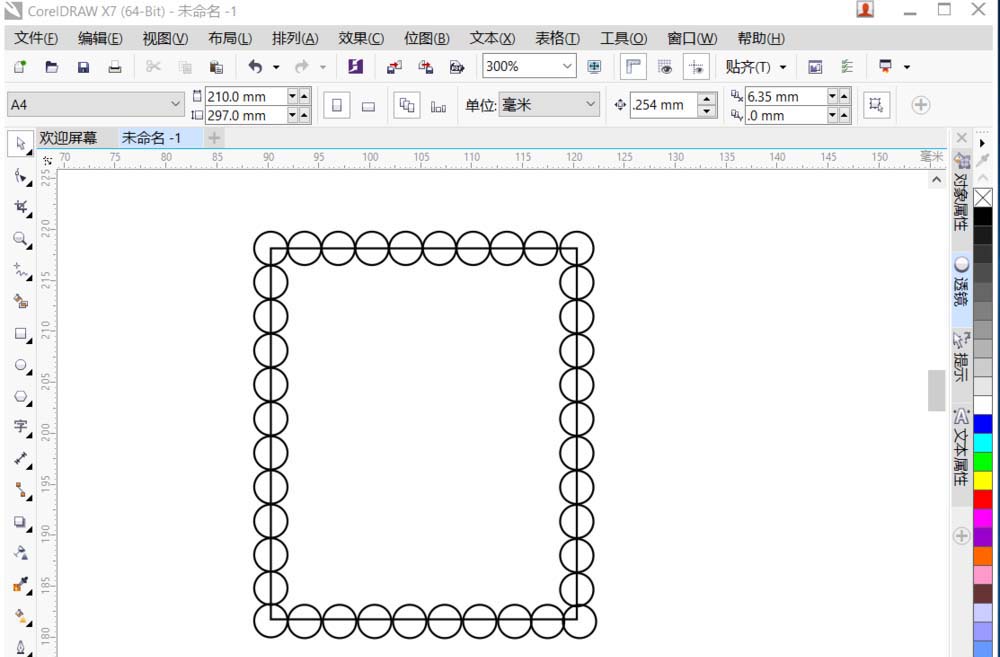Select the Ellipse tool
This screenshot has width=1000, height=657.
[x=18, y=363]
